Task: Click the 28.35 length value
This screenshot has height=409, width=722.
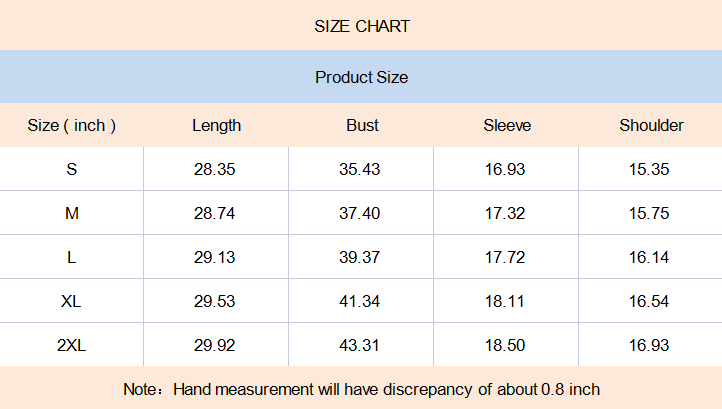Action: [215, 169]
